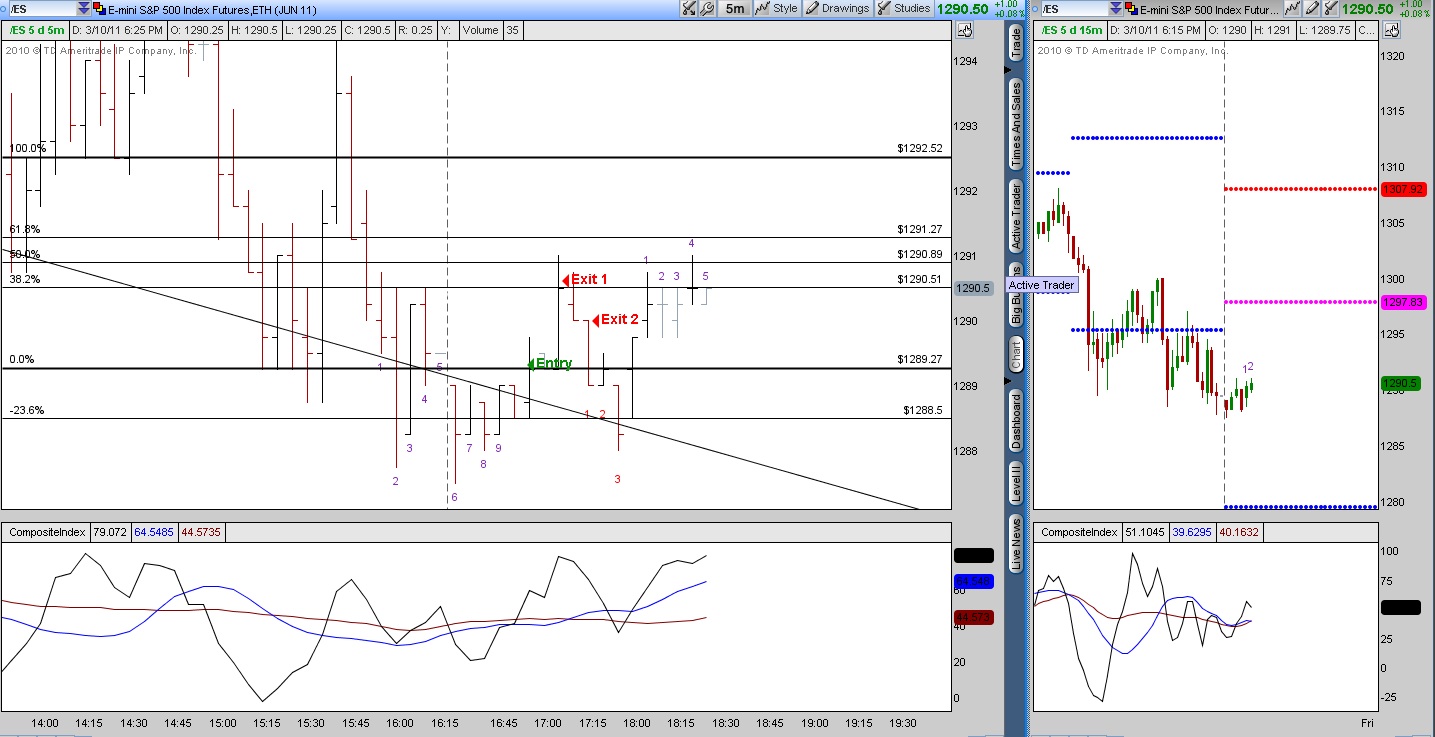Click the green 1290.5 price label on right axis
The height and width of the screenshot is (737, 1435).
(1400, 383)
